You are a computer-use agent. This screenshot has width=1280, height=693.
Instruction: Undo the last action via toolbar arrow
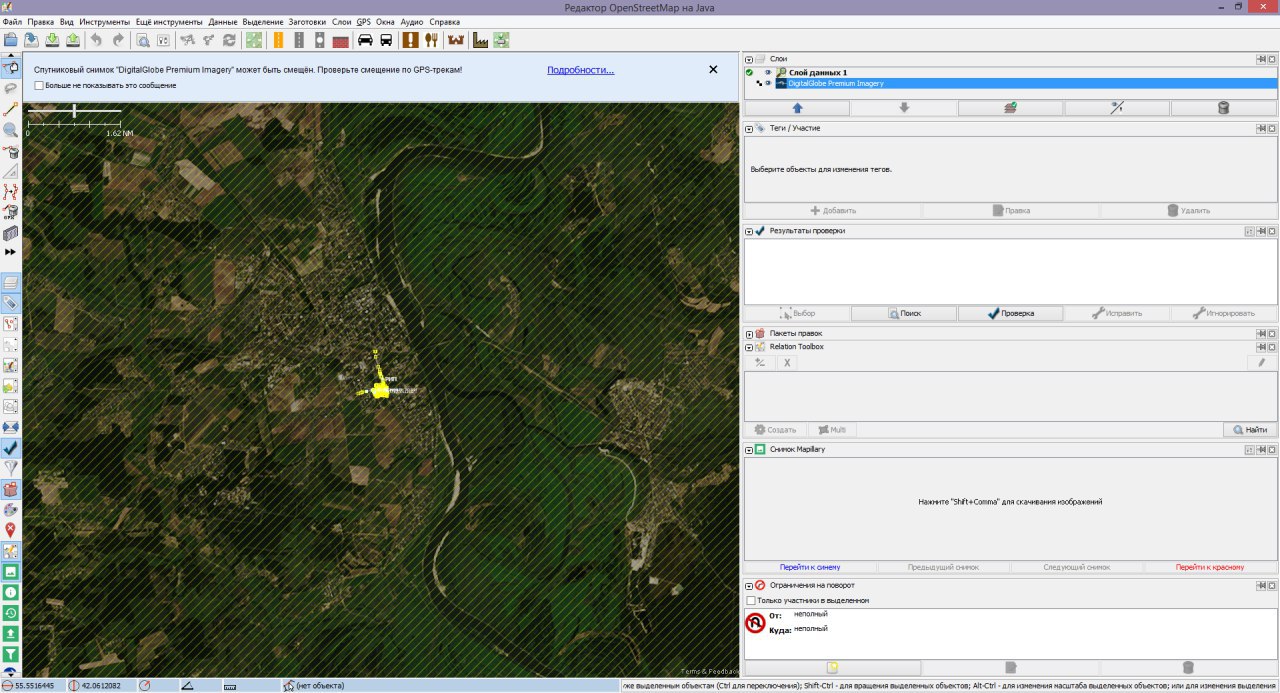(96, 40)
